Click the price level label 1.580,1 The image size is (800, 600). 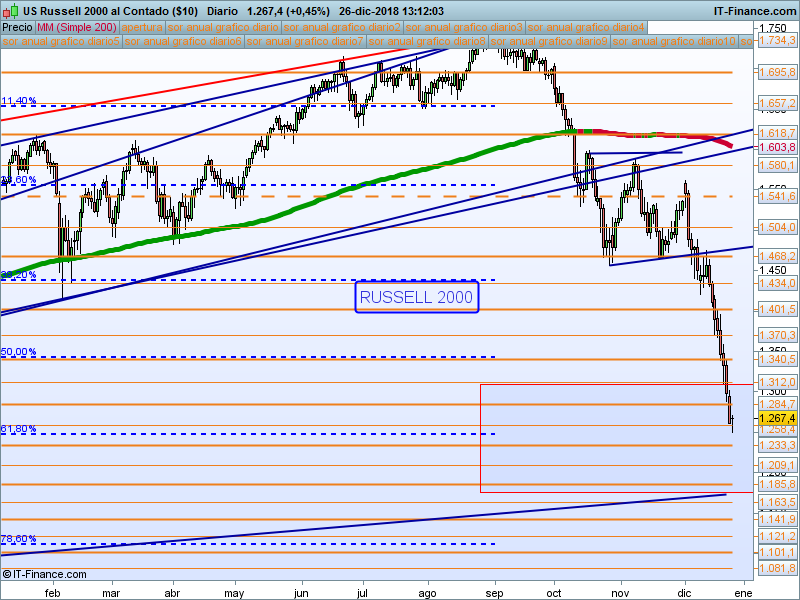[x=777, y=165]
